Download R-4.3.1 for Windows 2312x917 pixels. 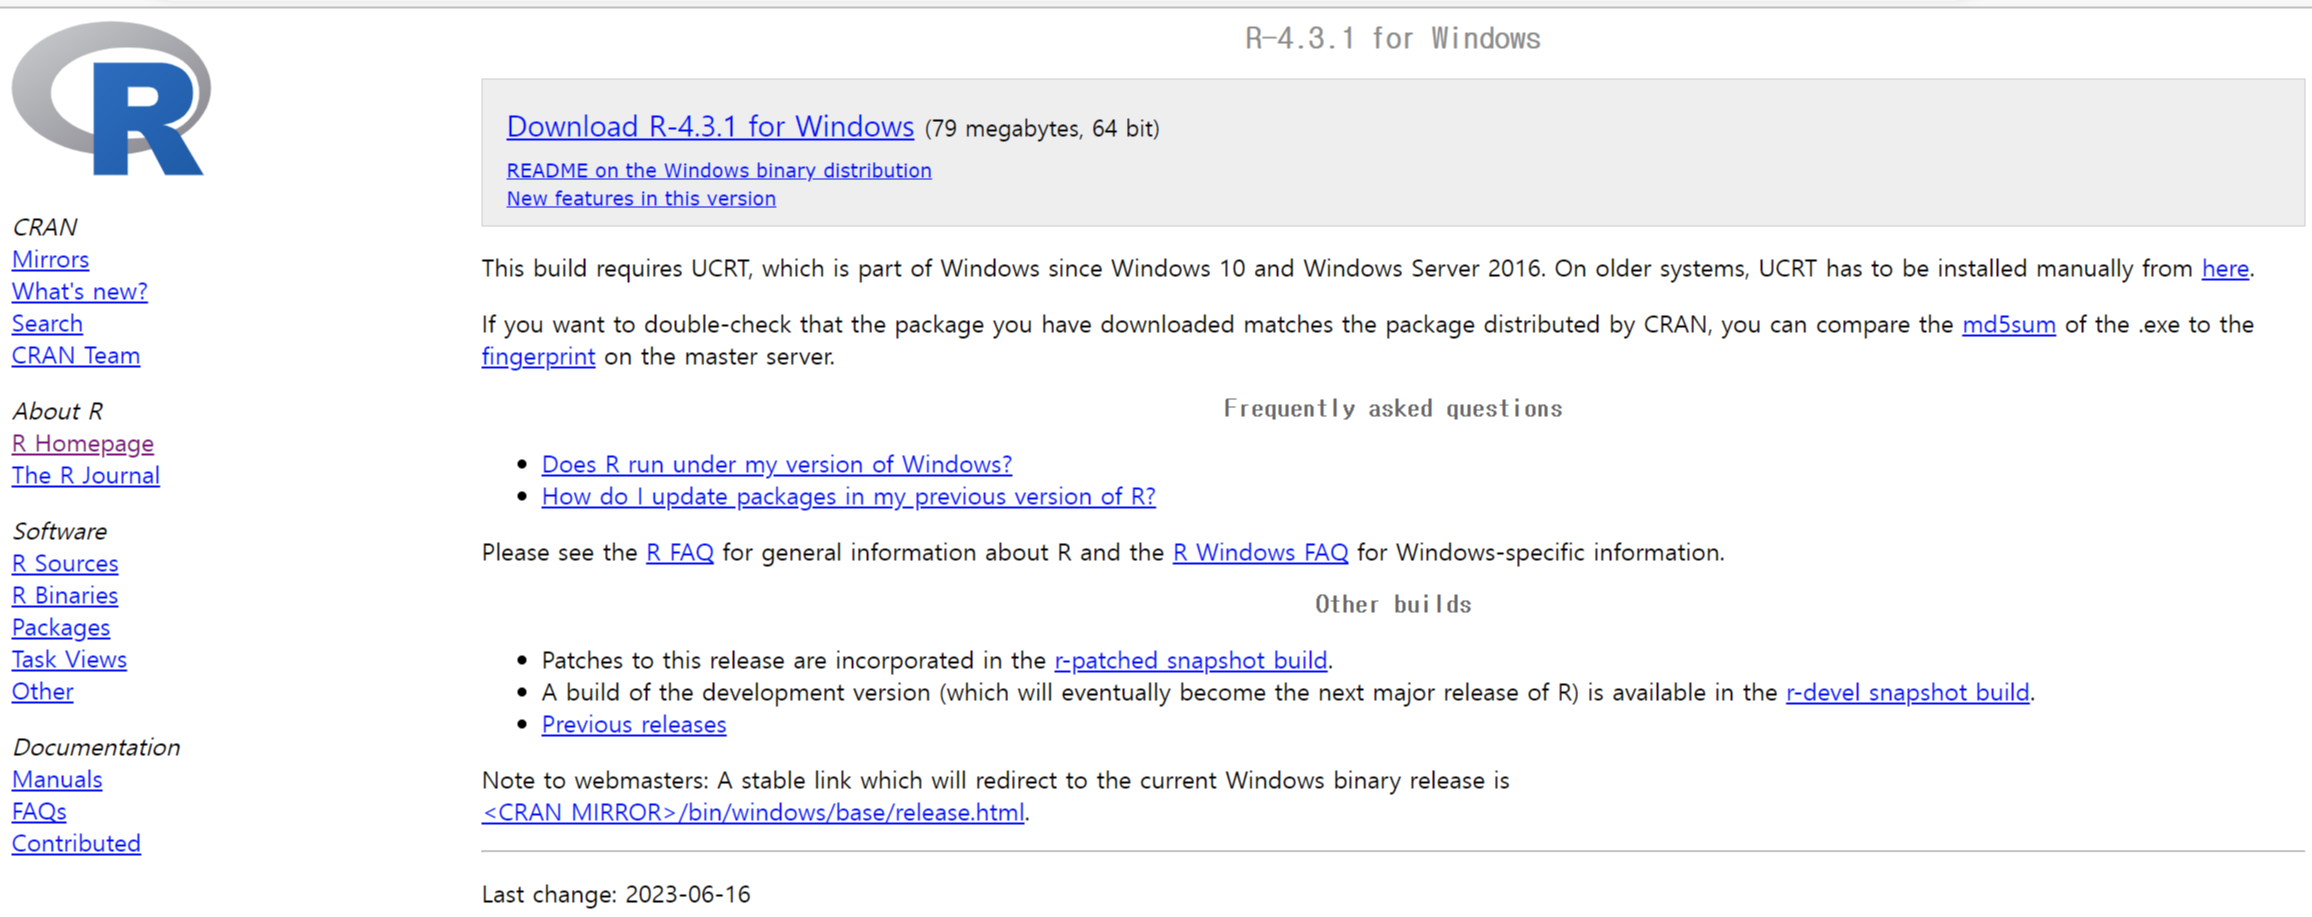pyautogui.click(x=710, y=127)
